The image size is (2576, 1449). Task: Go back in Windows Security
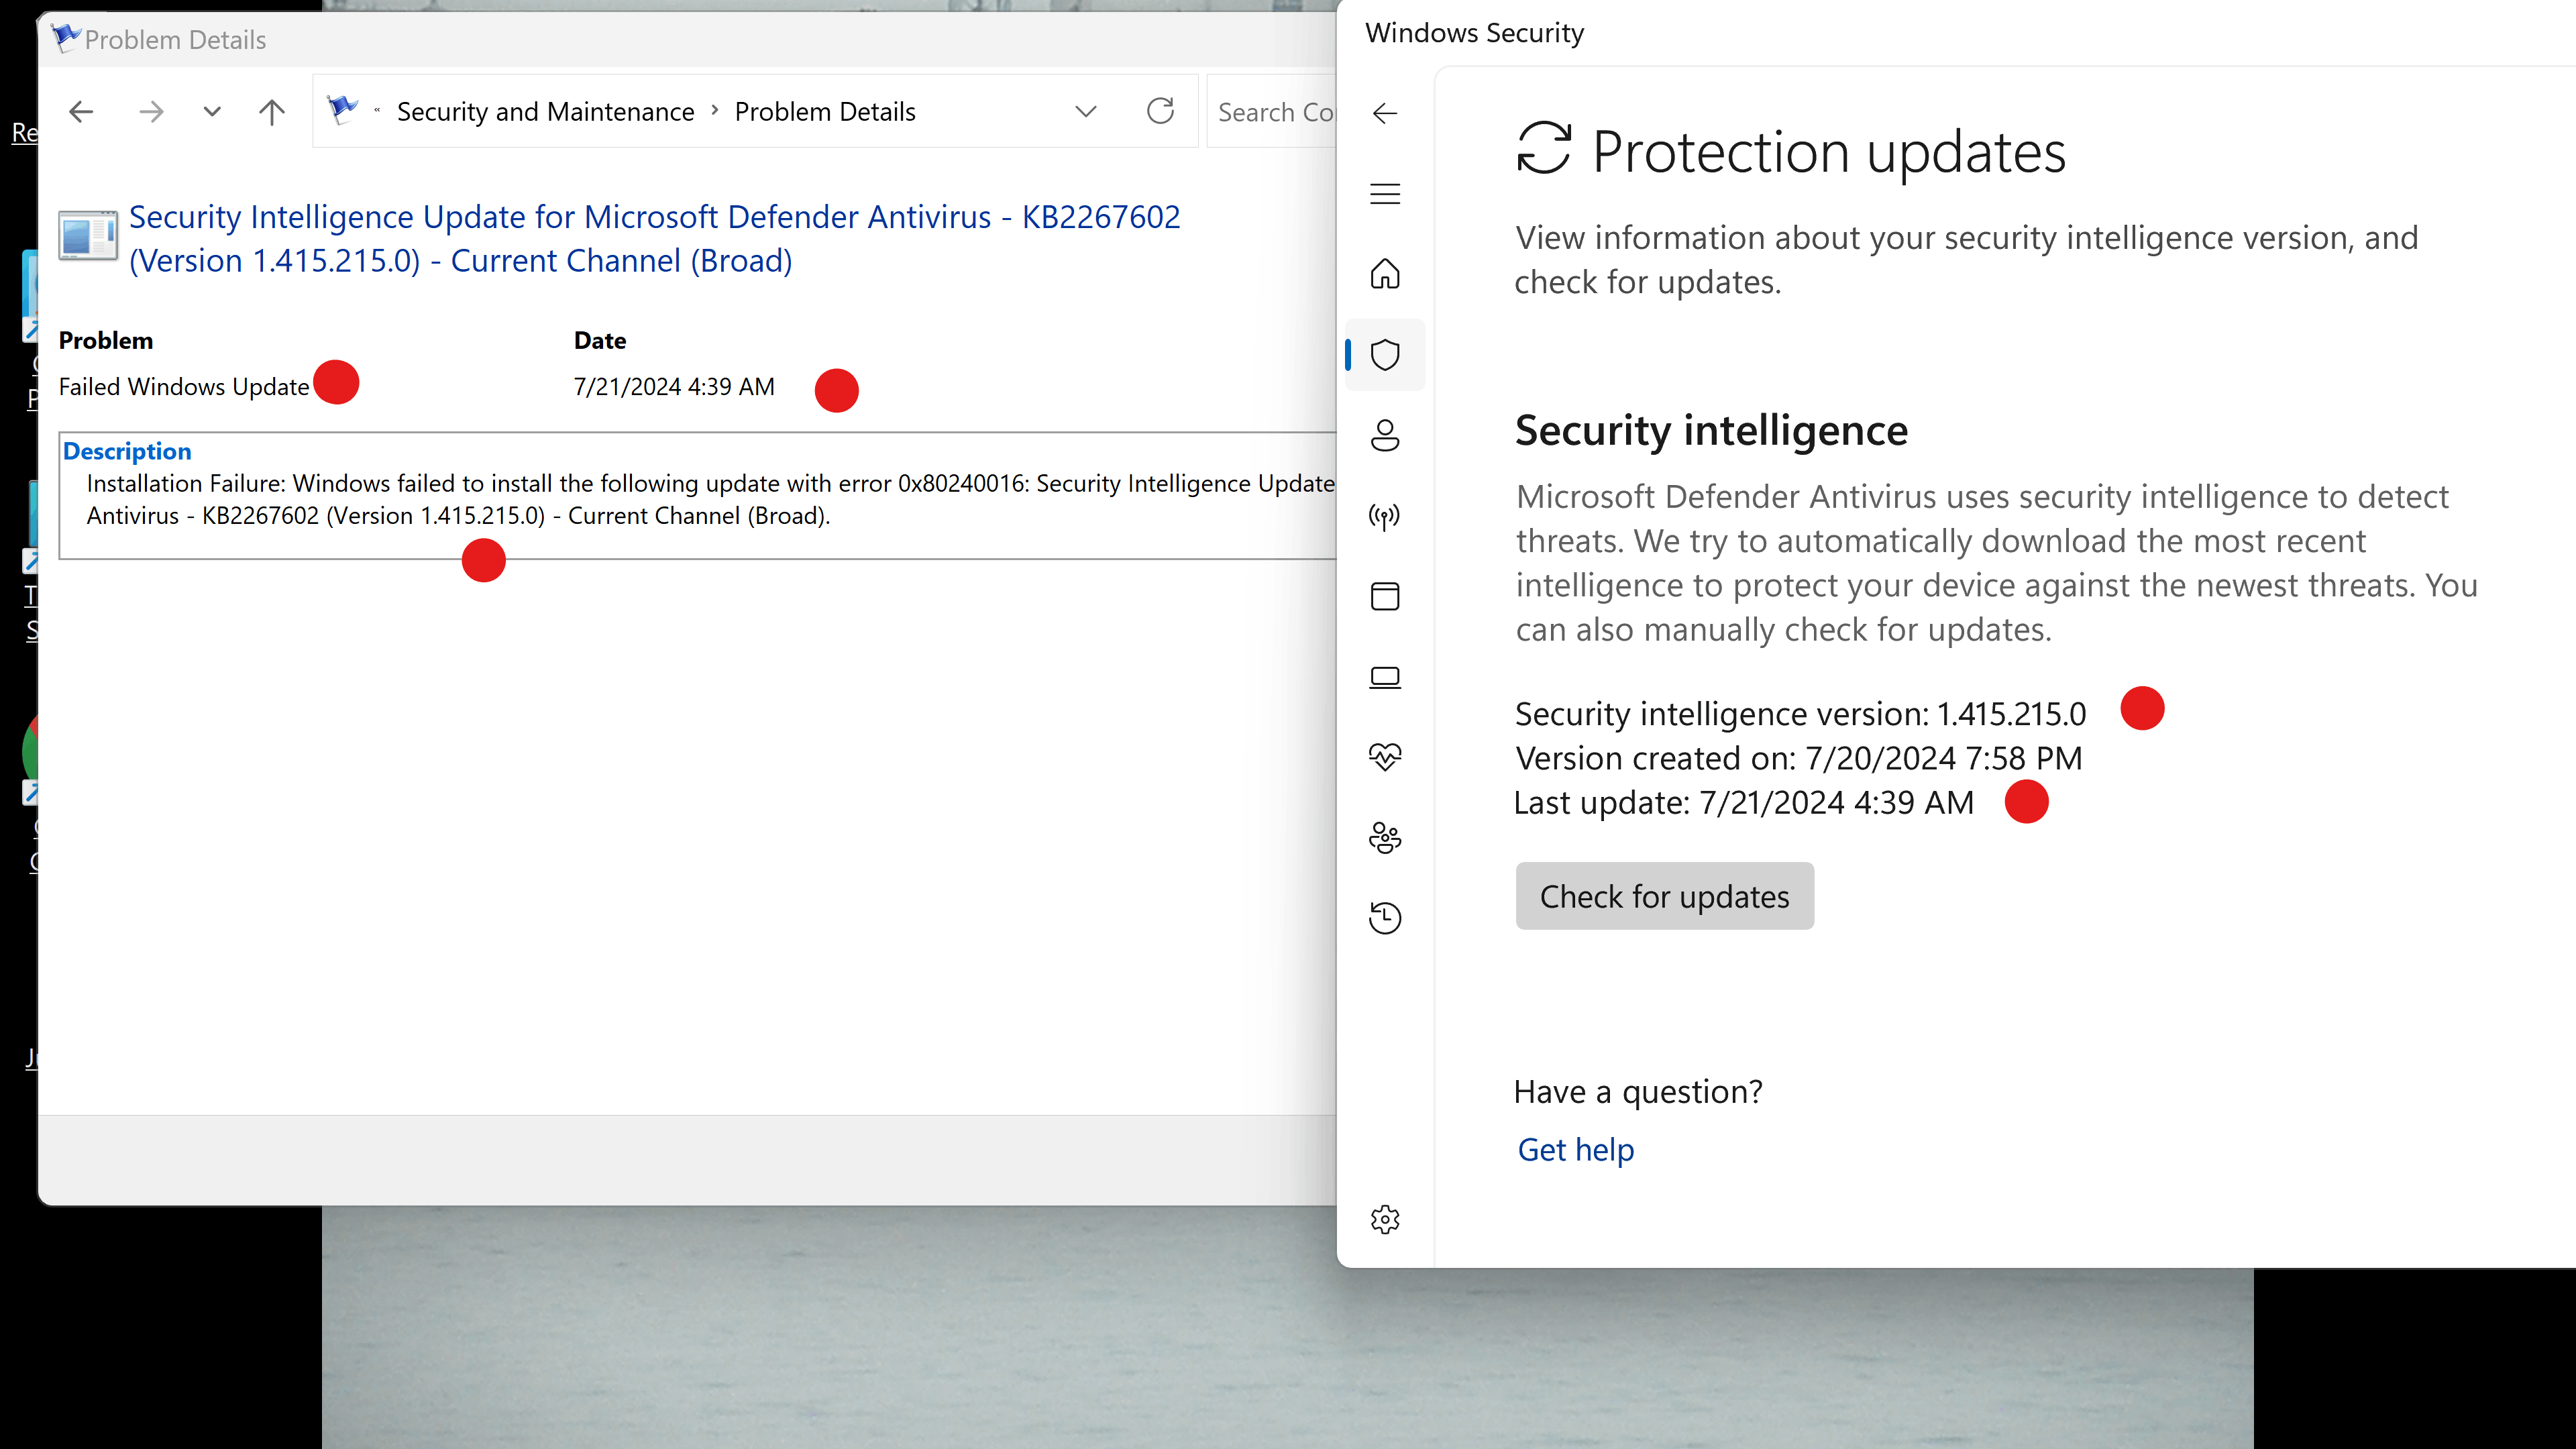[1385, 113]
